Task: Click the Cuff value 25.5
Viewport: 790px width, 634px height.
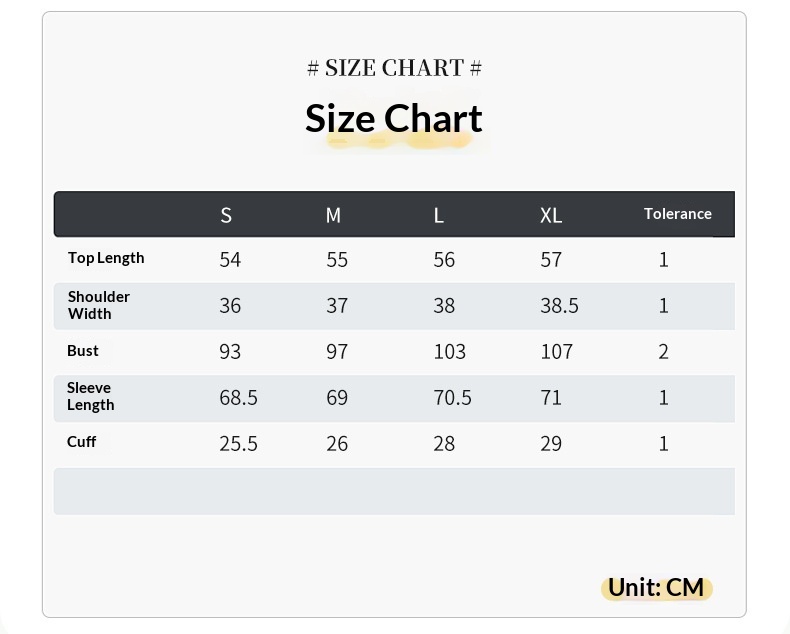Action: coord(238,444)
